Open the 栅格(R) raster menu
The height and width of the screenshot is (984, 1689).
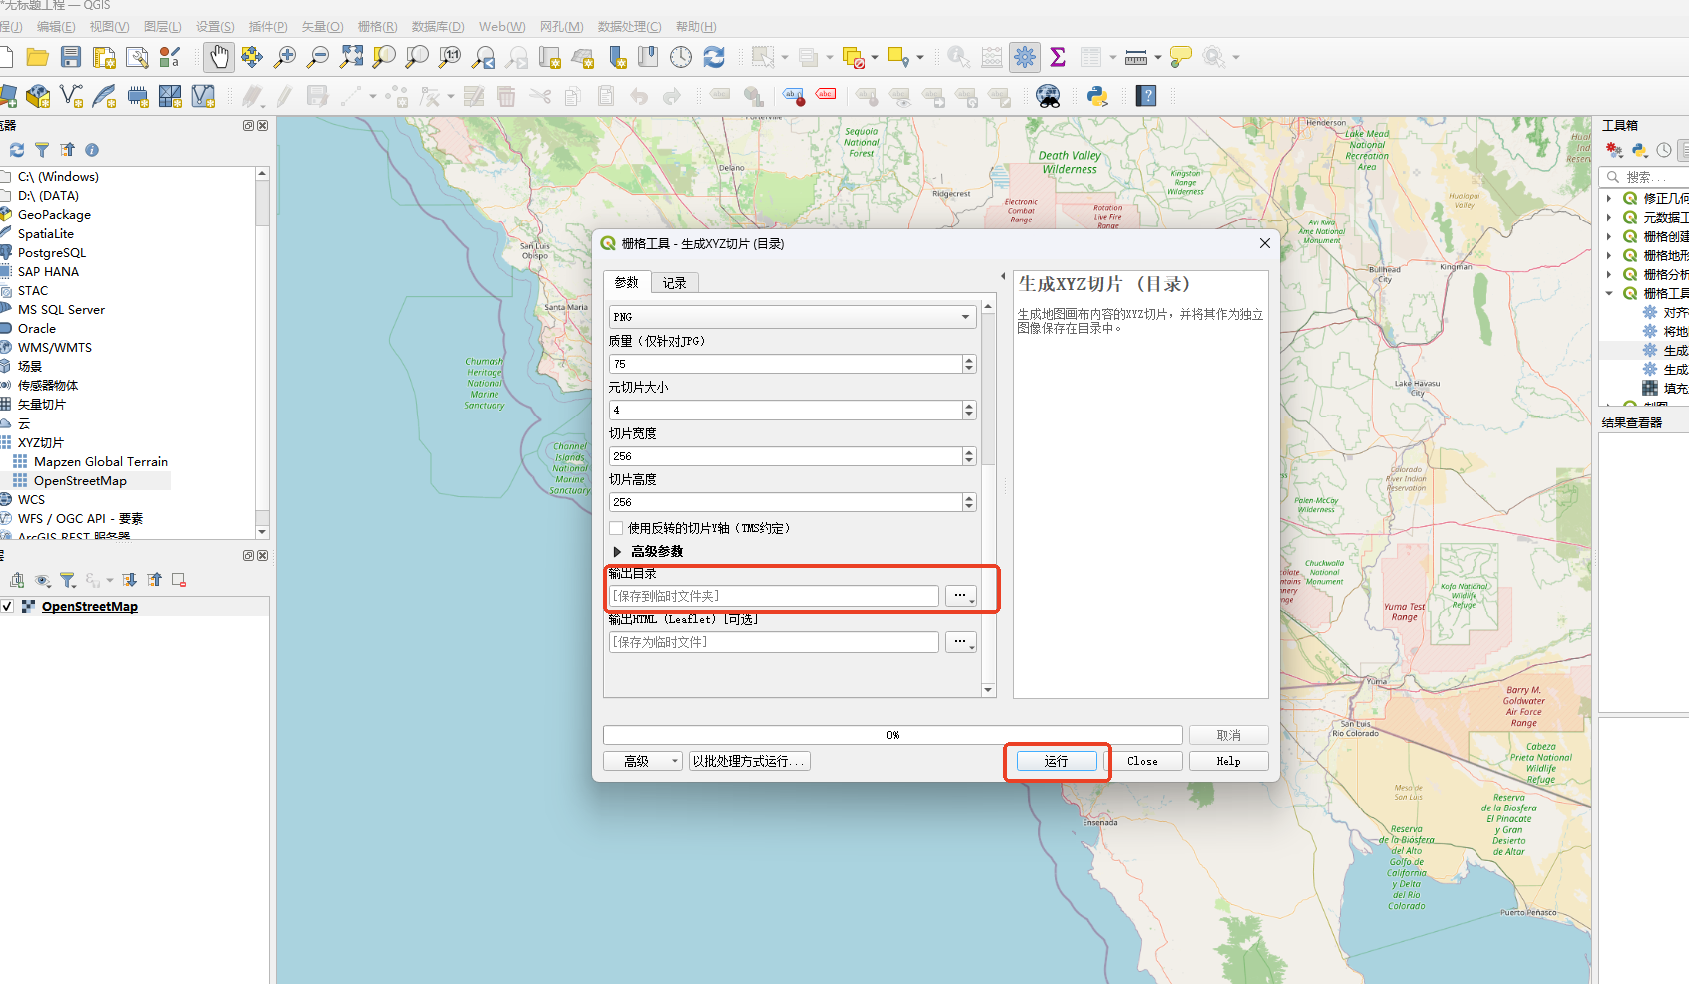(377, 27)
